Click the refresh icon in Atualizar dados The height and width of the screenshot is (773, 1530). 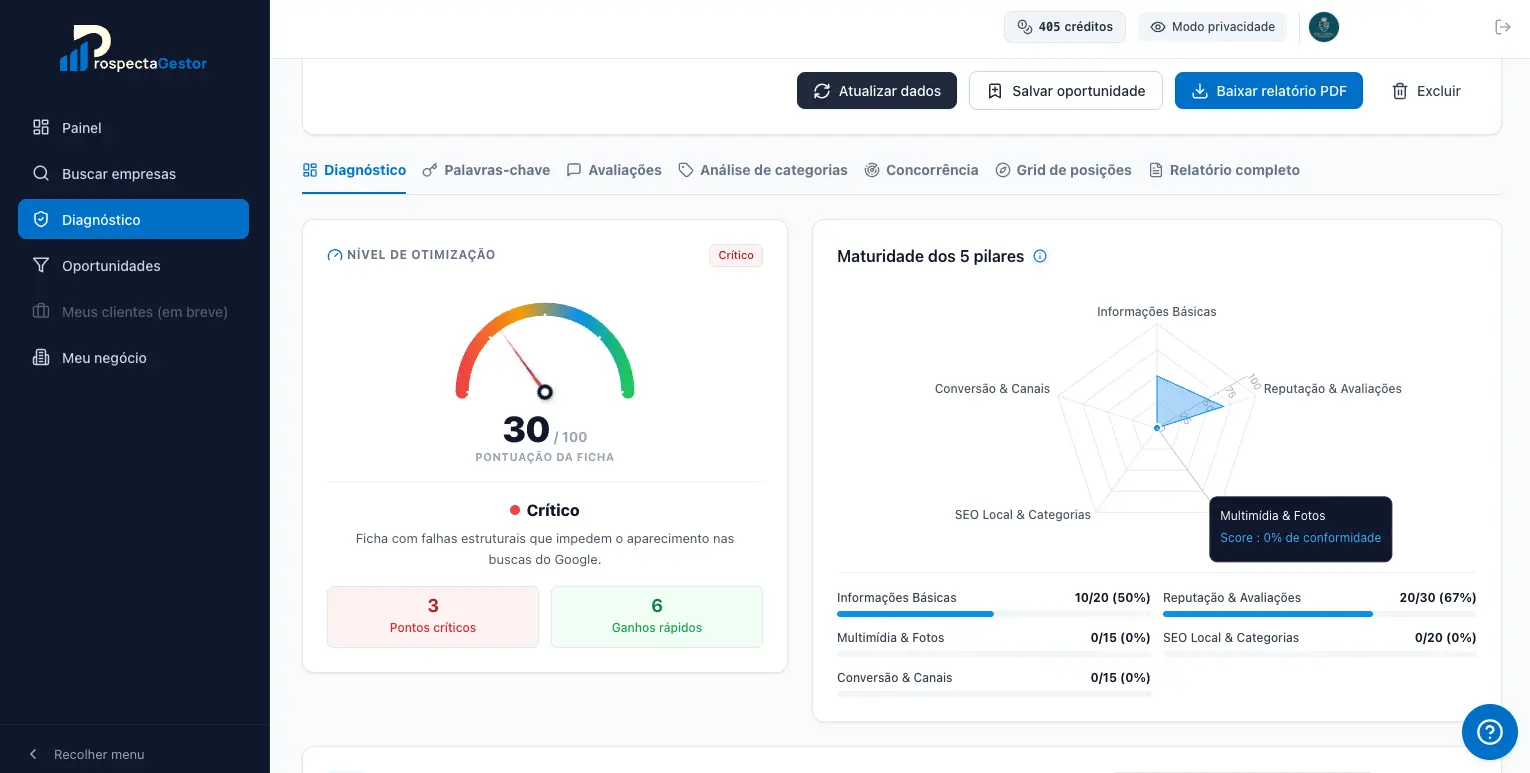(x=822, y=91)
